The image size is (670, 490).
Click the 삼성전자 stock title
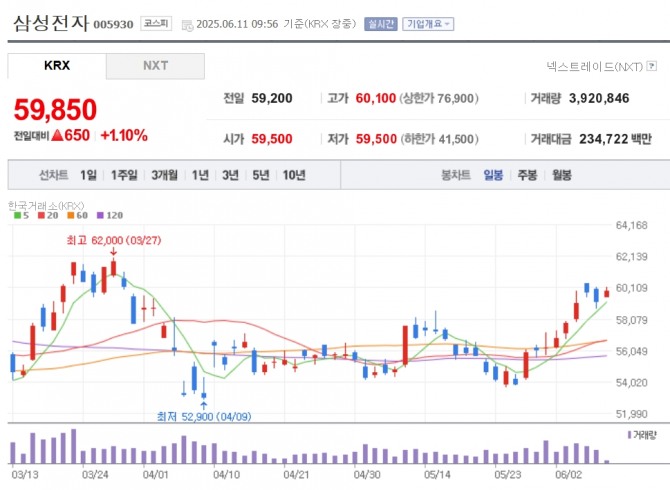click(51, 23)
